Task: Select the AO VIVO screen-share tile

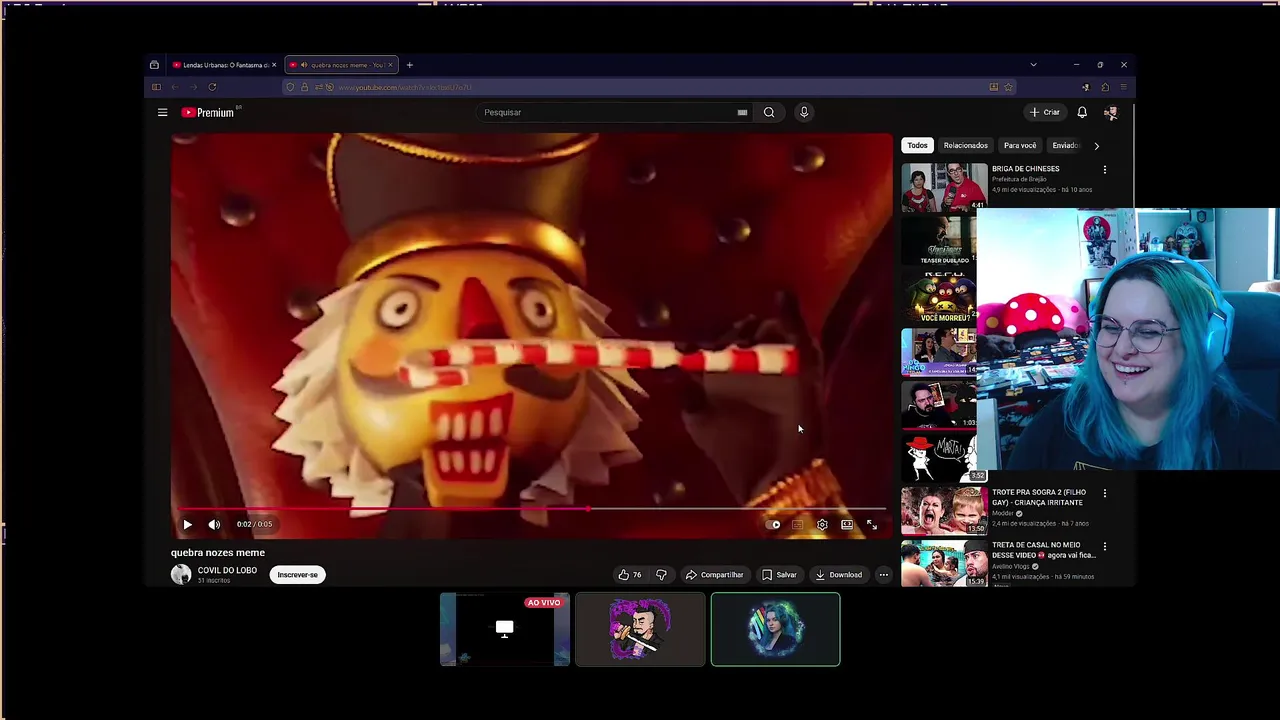Action: click(x=505, y=629)
